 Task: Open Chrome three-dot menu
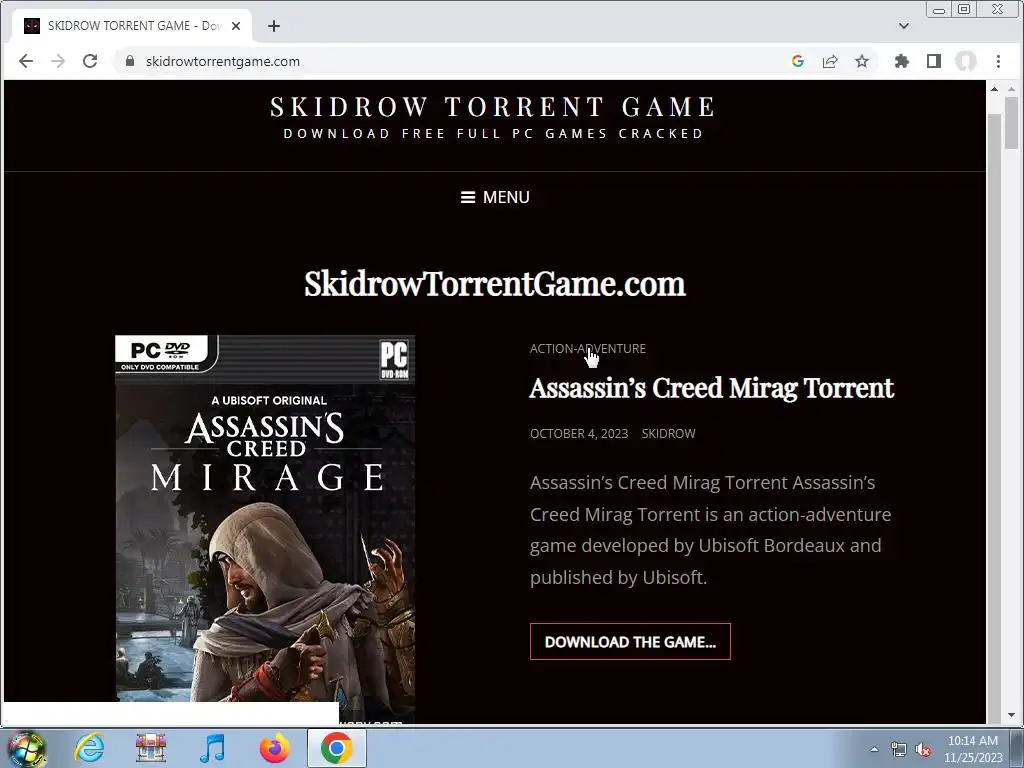click(x=999, y=61)
